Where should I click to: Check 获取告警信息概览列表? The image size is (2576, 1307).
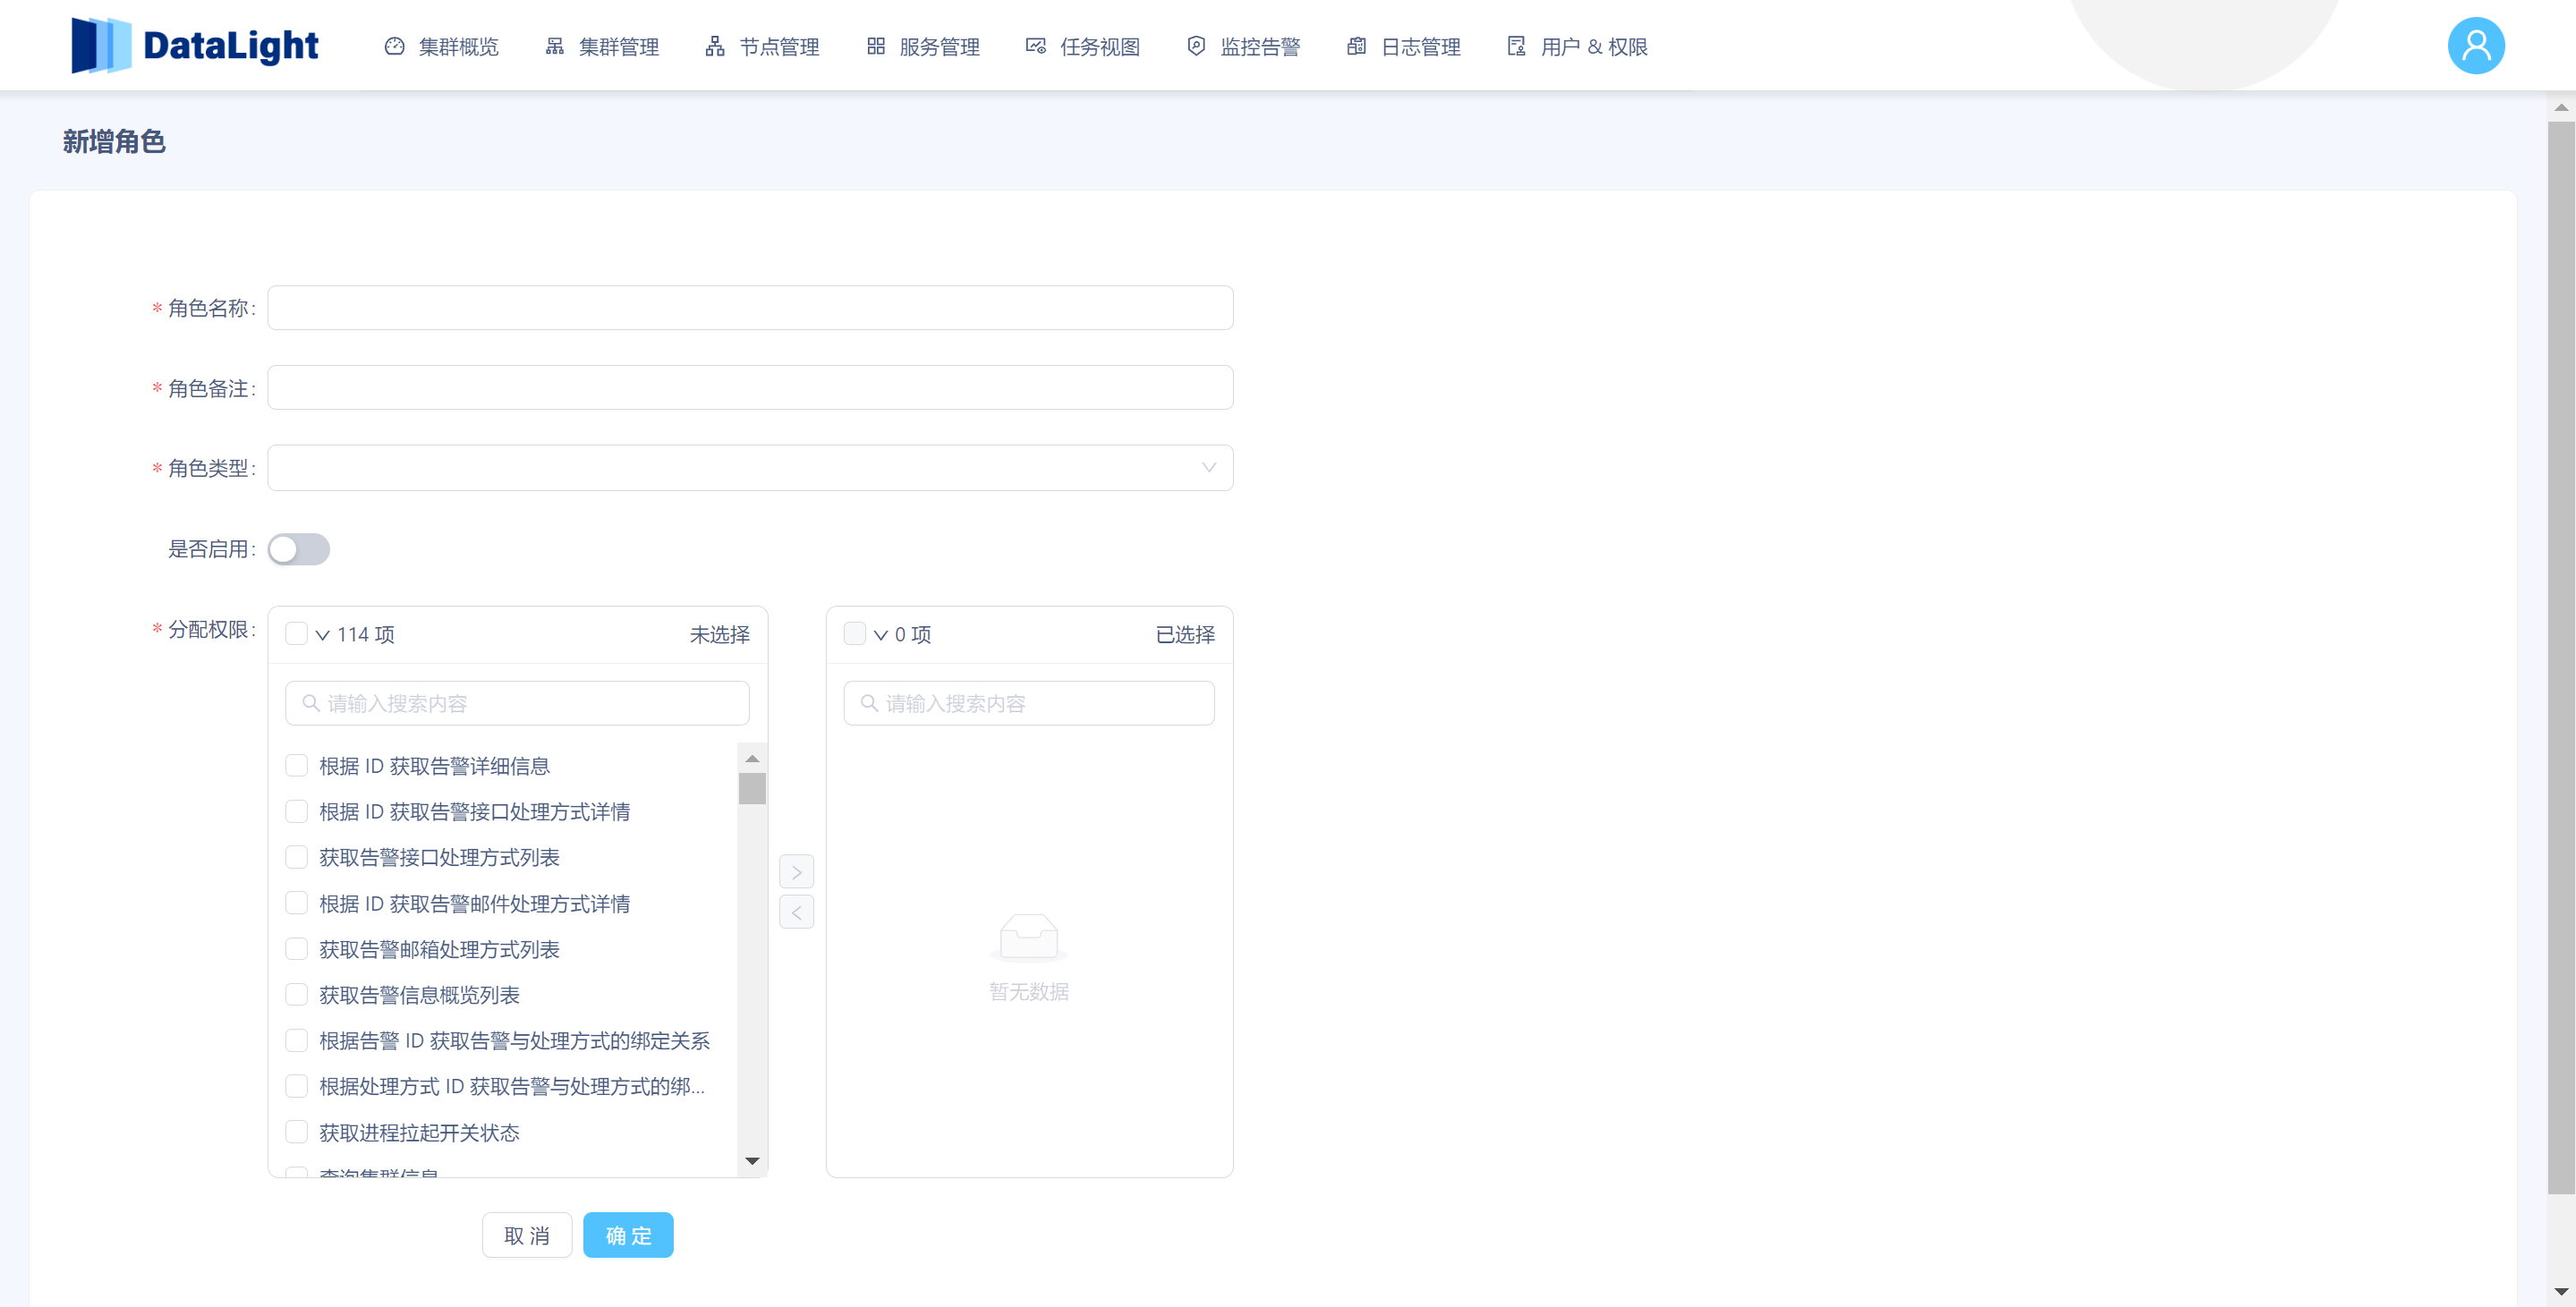coord(296,995)
